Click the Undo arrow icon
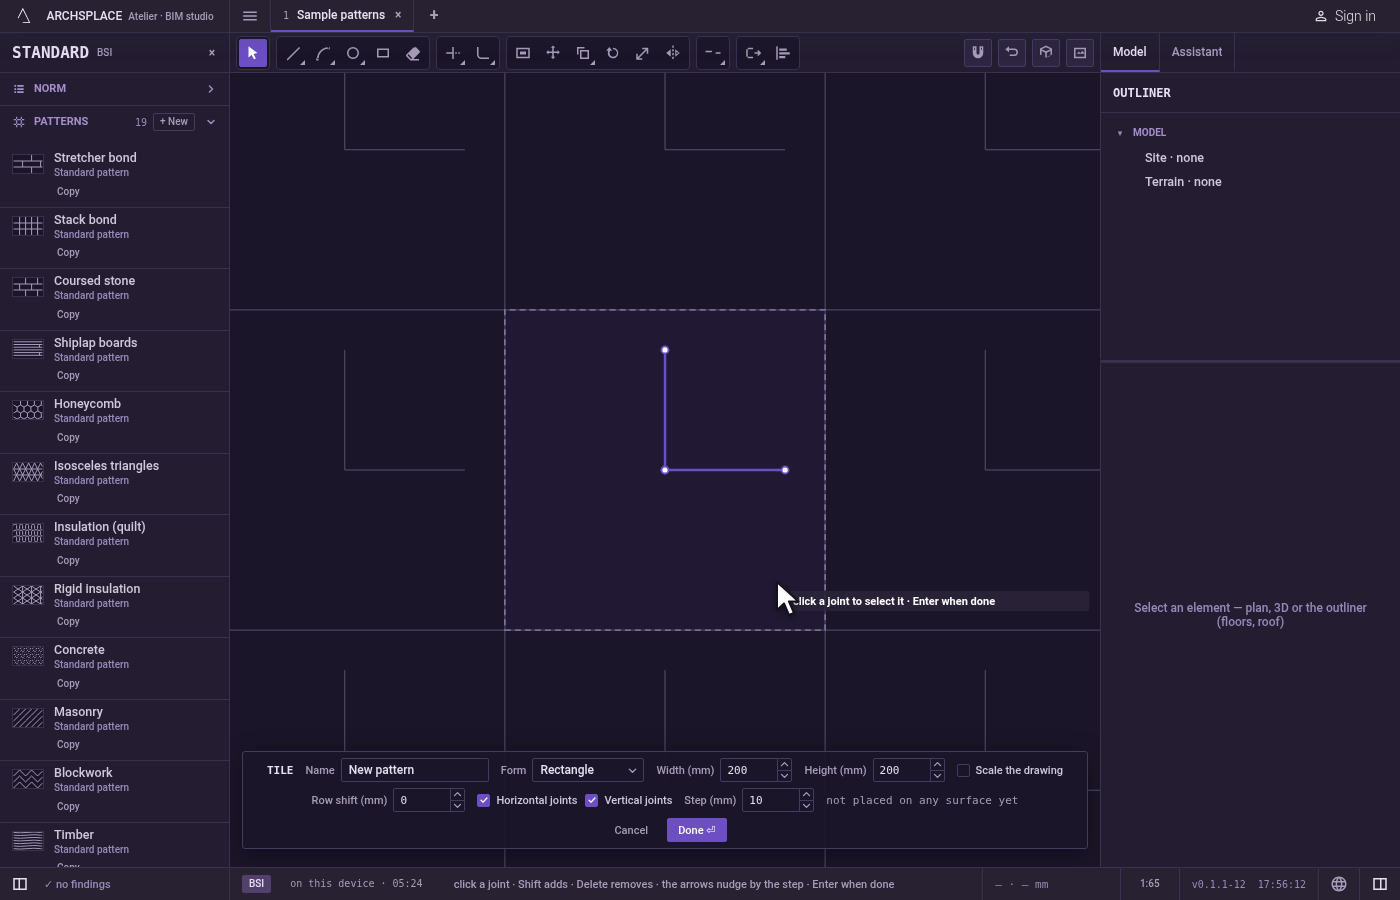The image size is (1400, 900). pyautogui.click(x=1012, y=52)
